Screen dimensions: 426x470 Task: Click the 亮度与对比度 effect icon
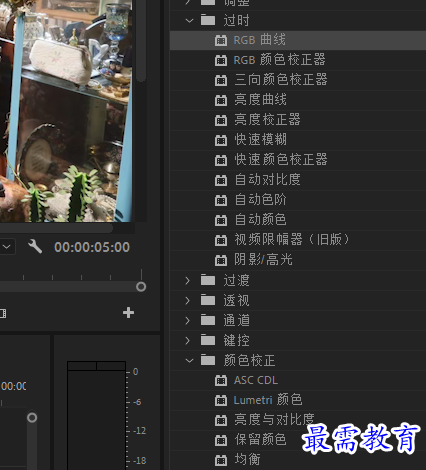(221, 420)
